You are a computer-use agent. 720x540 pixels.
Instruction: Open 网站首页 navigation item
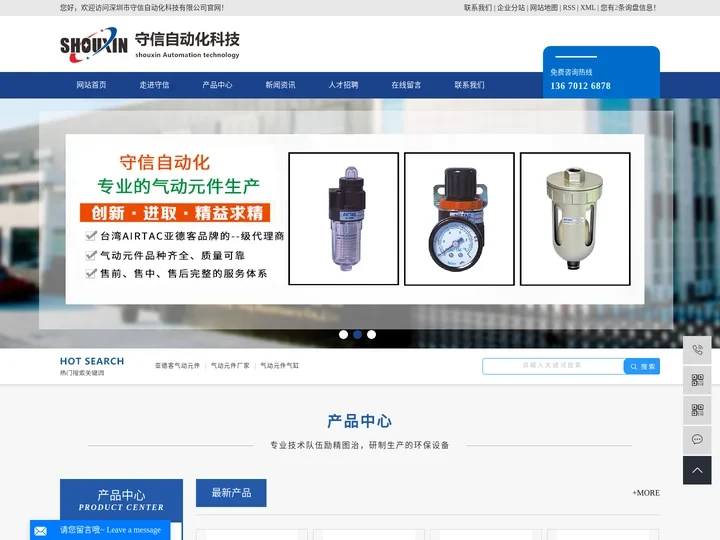91,85
